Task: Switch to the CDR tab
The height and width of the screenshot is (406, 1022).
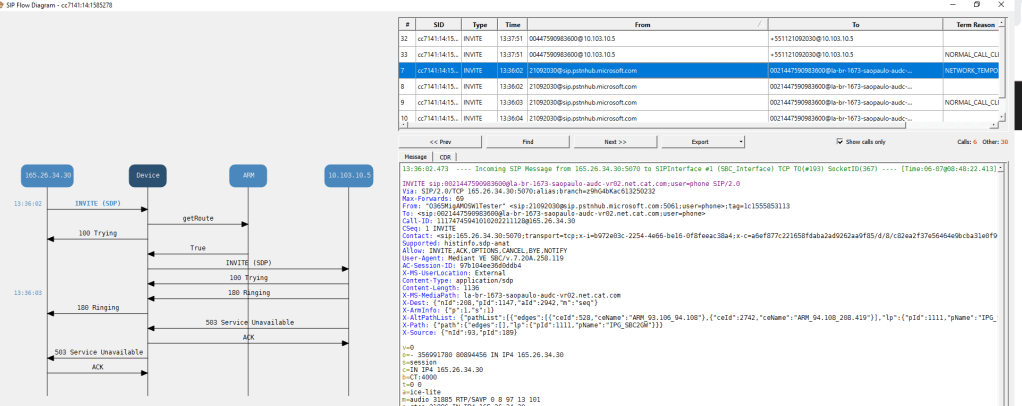Action: point(446,157)
